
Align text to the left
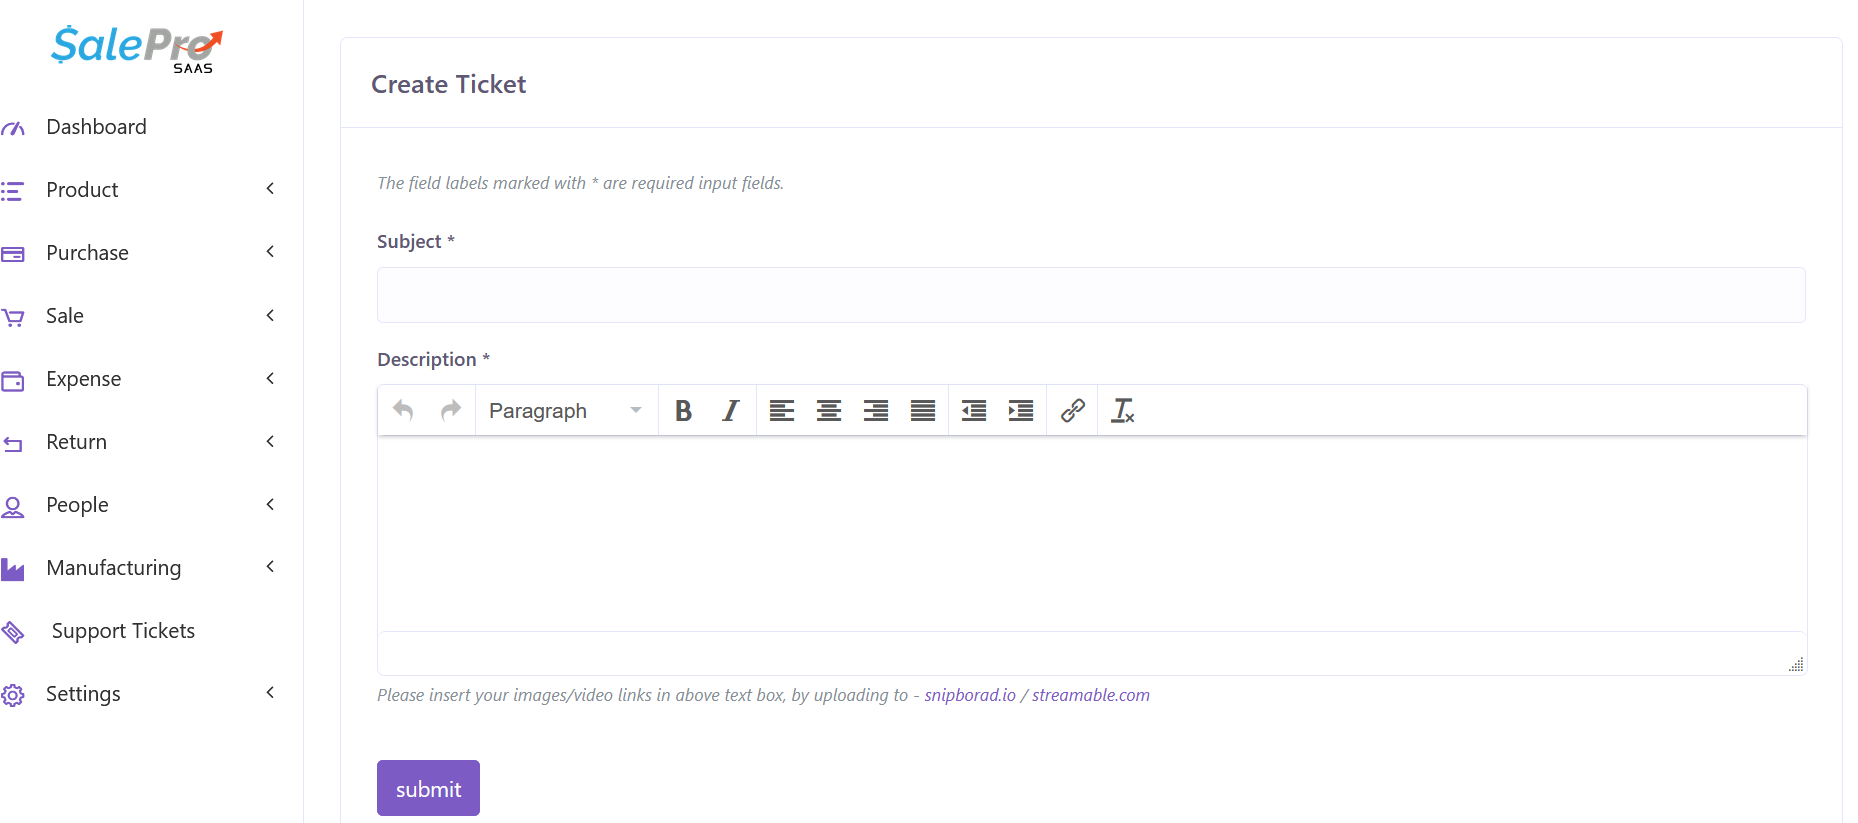tap(781, 411)
